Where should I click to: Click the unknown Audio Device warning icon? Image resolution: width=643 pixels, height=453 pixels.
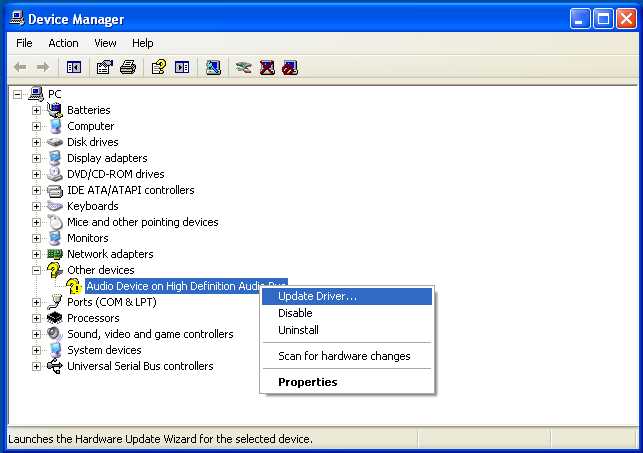[74, 286]
